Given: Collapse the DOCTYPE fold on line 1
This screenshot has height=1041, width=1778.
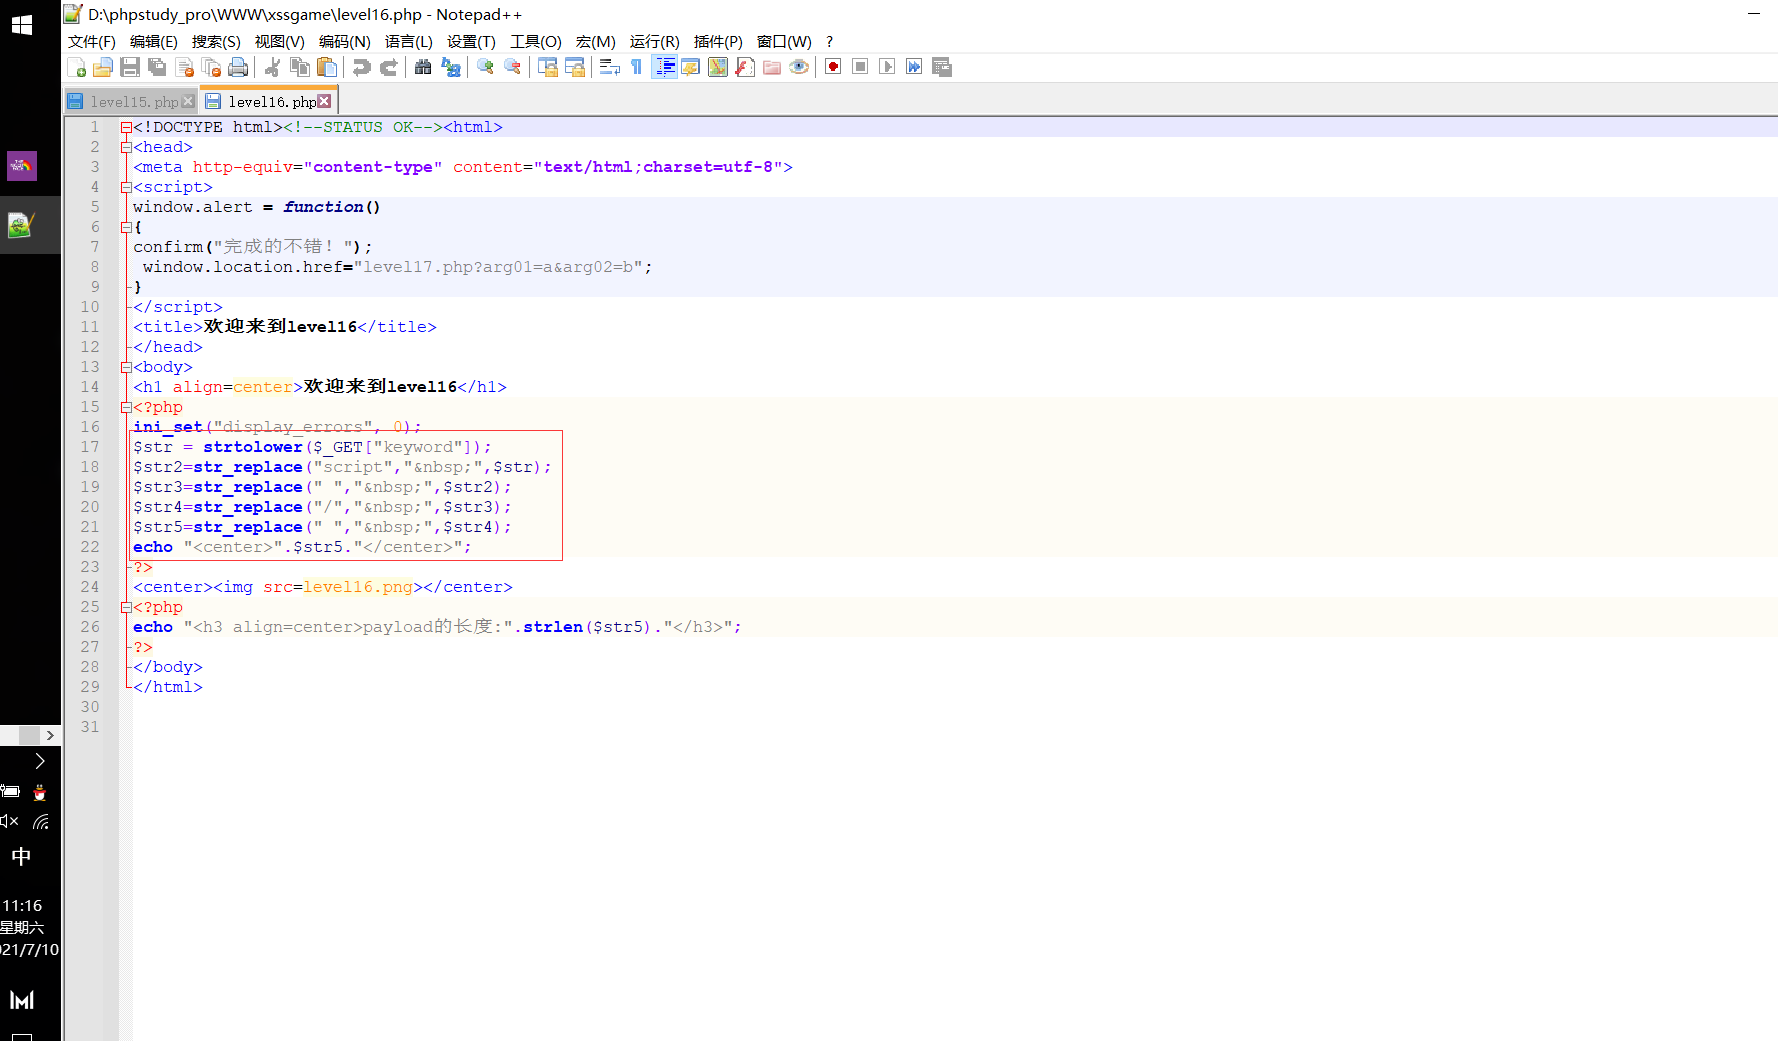Looking at the screenshot, I should point(126,127).
